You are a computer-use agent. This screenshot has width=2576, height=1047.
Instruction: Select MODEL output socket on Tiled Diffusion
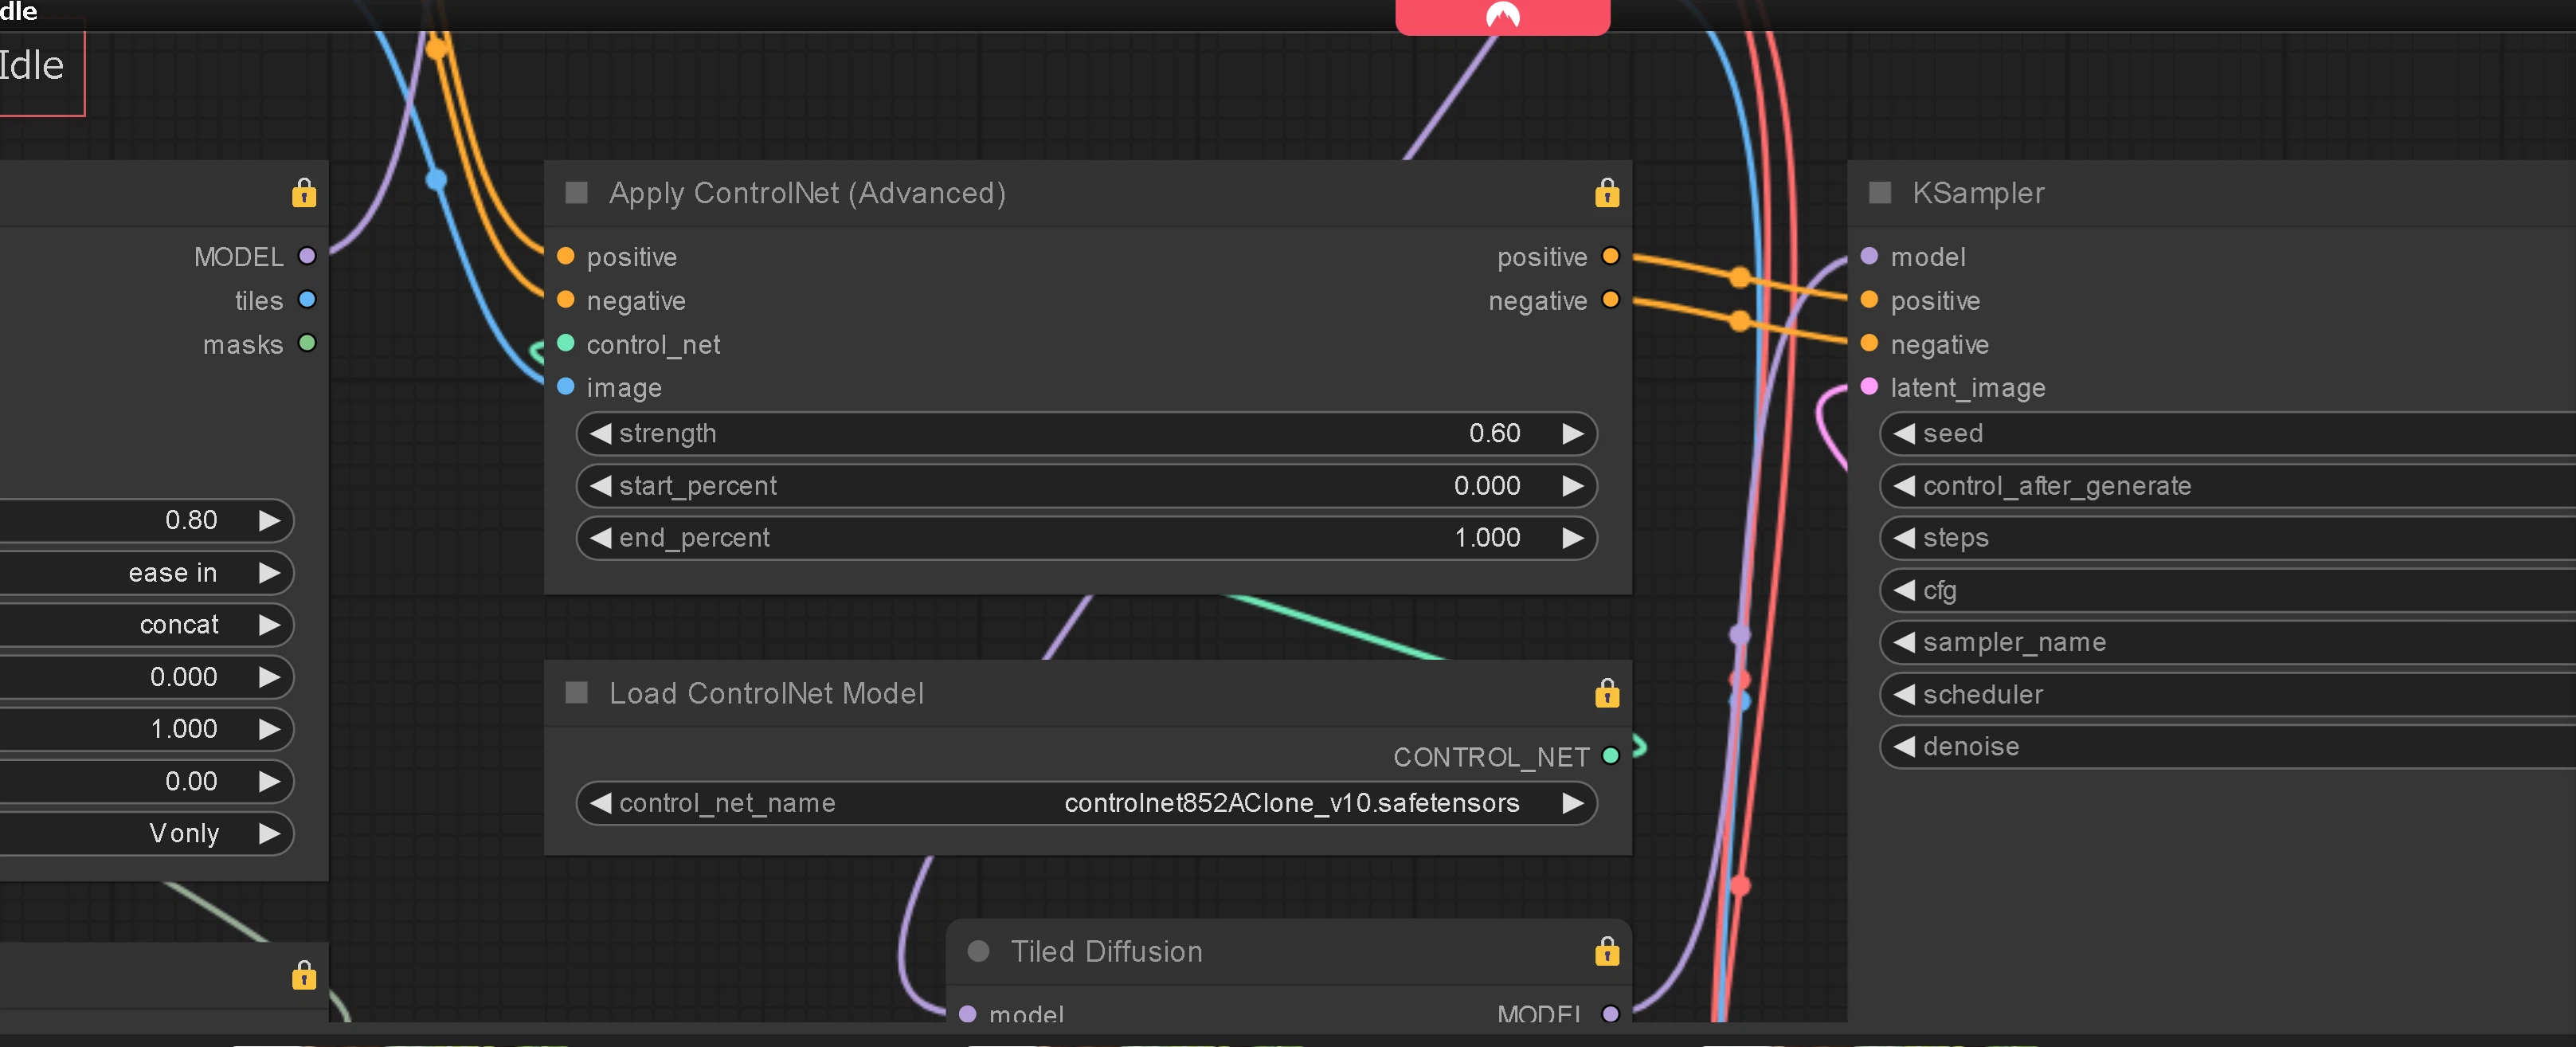coord(1610,1013)
